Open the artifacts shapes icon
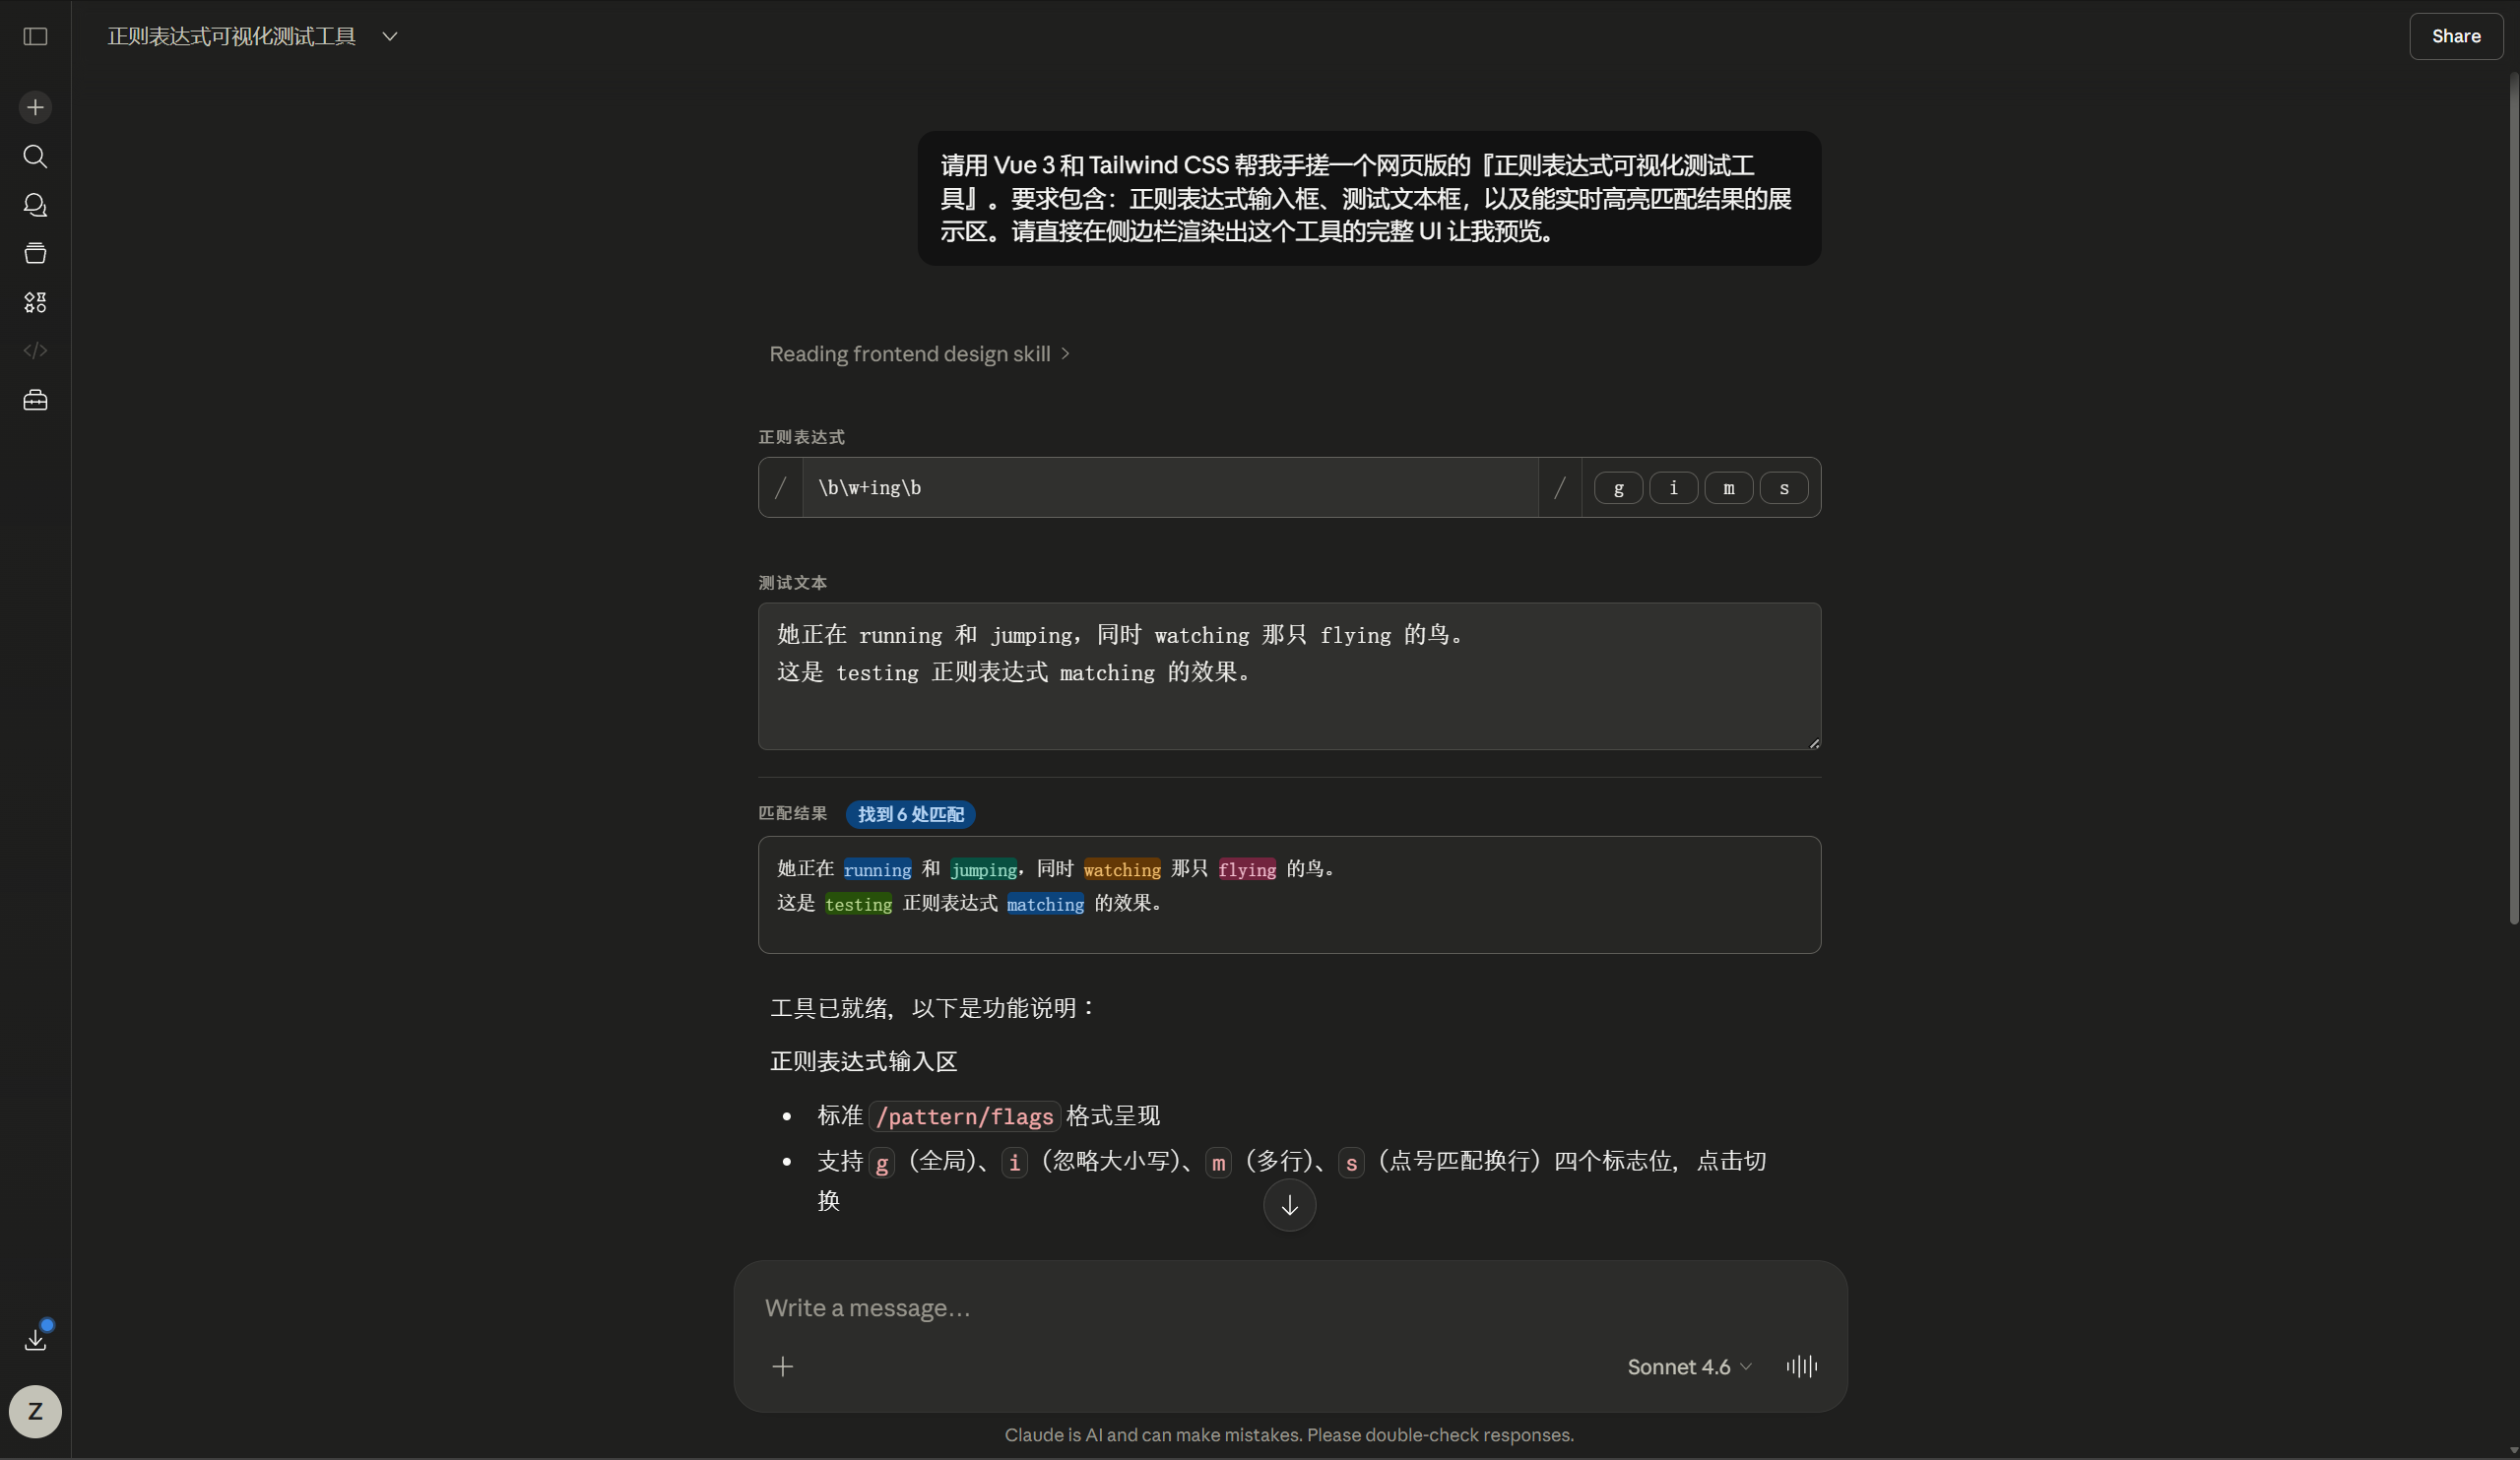 pyautogui.click(x=35, y=302)
